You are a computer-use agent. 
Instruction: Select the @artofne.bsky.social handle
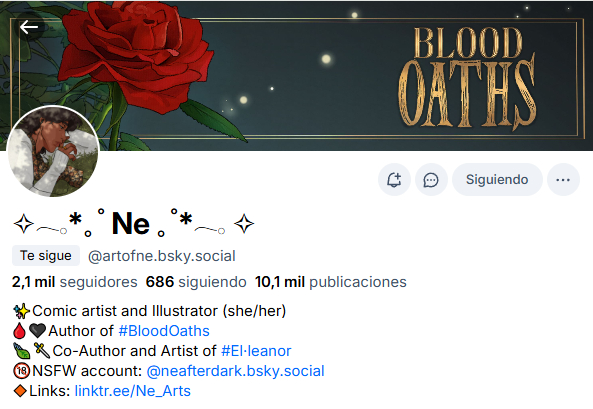[161, 256]
